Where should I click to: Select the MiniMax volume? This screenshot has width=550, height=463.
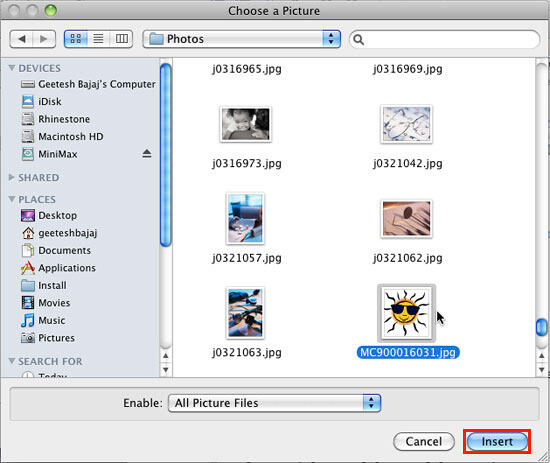[x=49, y=154]
